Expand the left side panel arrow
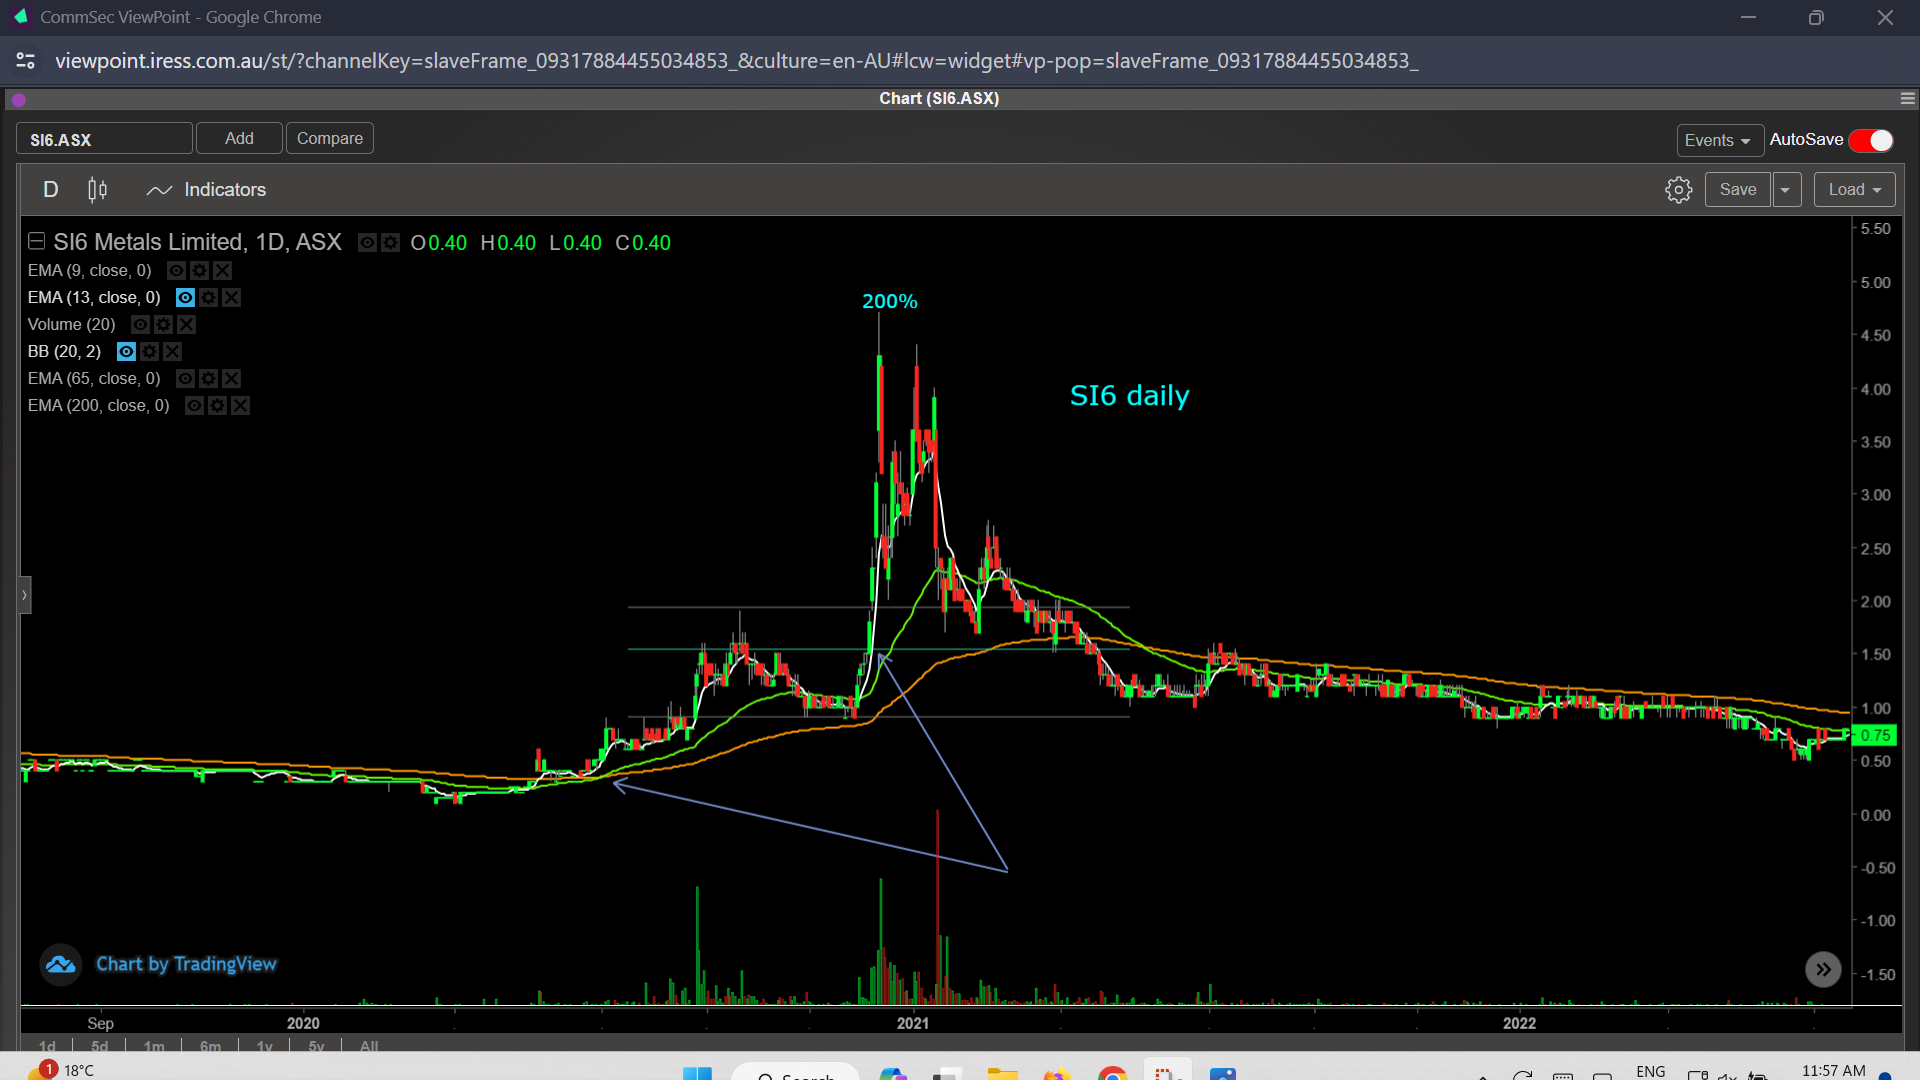This screenshot has height=1080, width=1920. 24,595
